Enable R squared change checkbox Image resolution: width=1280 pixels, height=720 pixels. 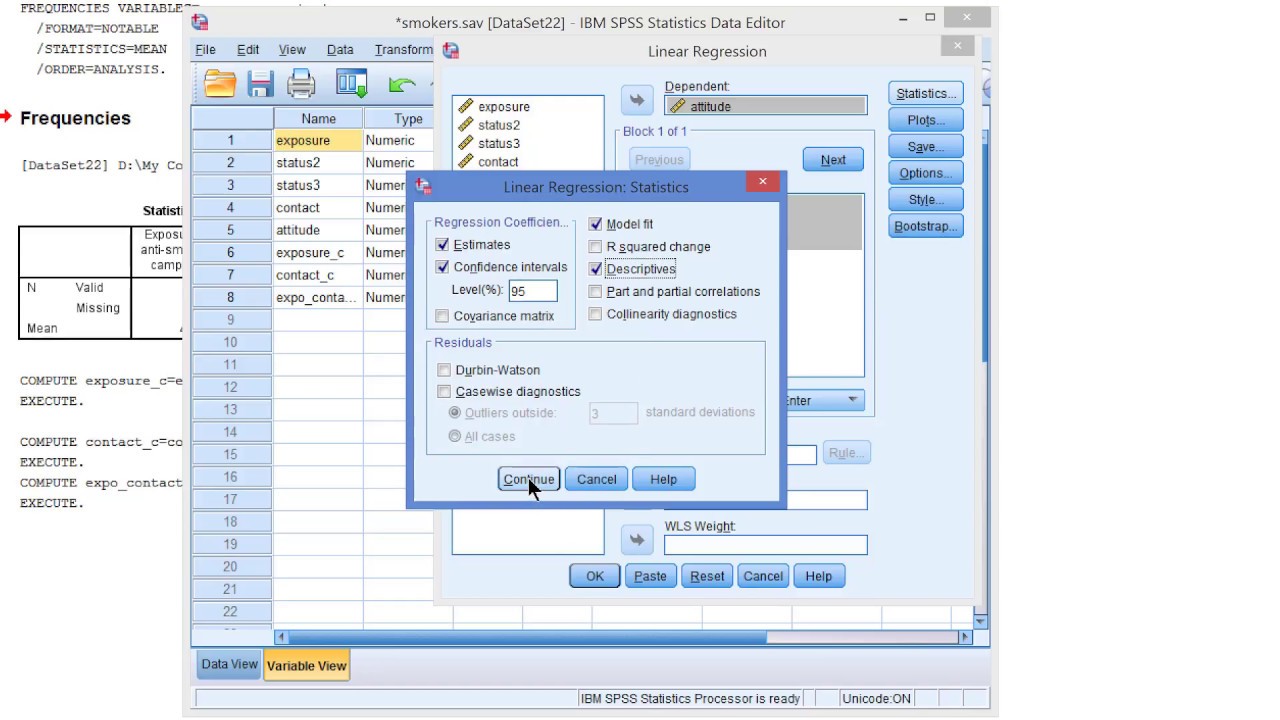(596, 246)
